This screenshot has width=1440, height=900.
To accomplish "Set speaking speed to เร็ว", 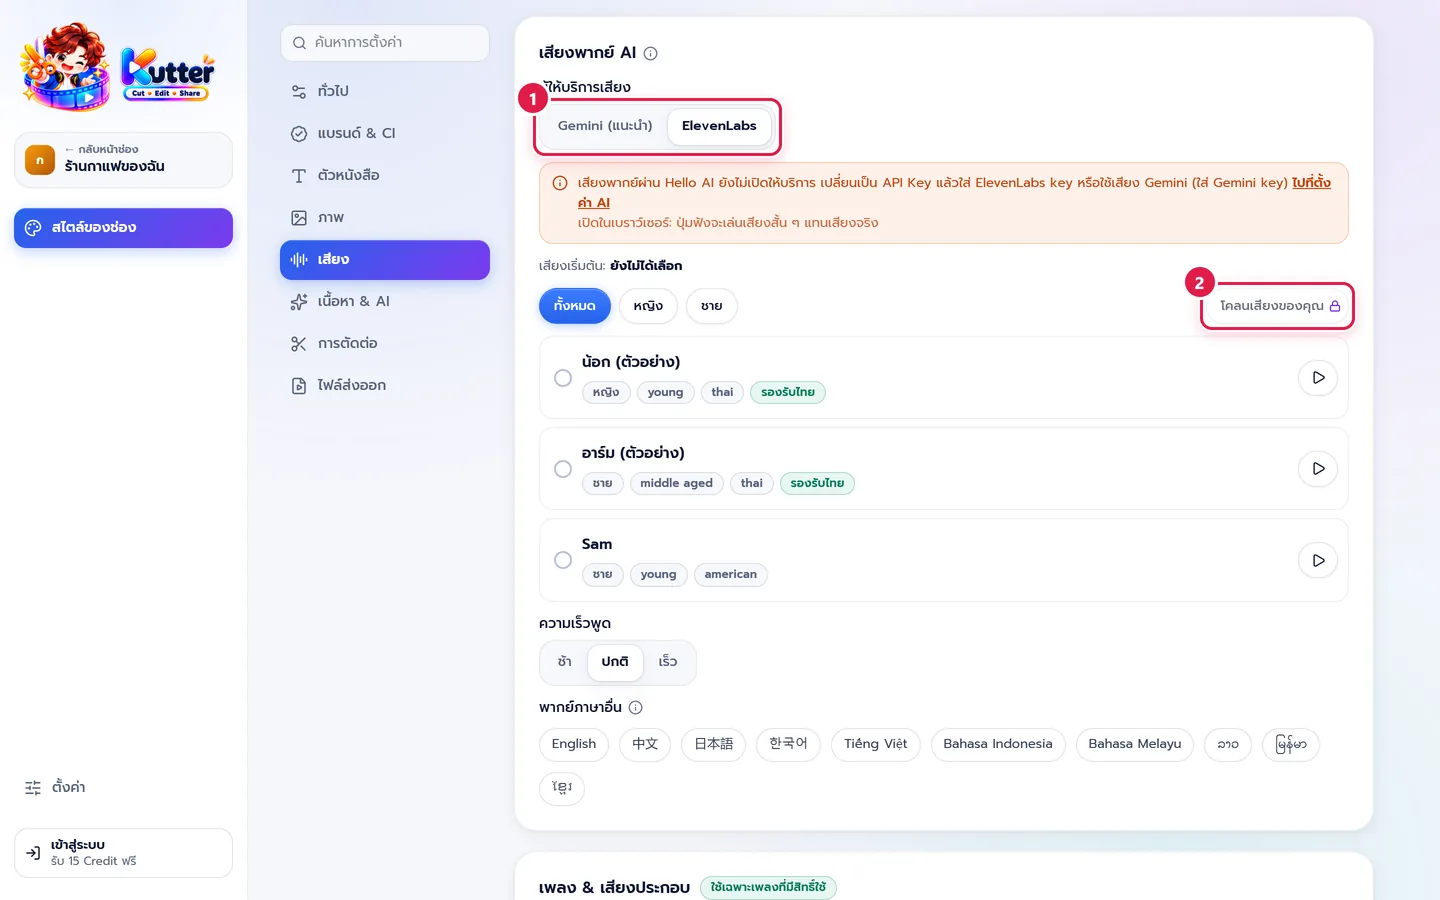I will [668, 662].
